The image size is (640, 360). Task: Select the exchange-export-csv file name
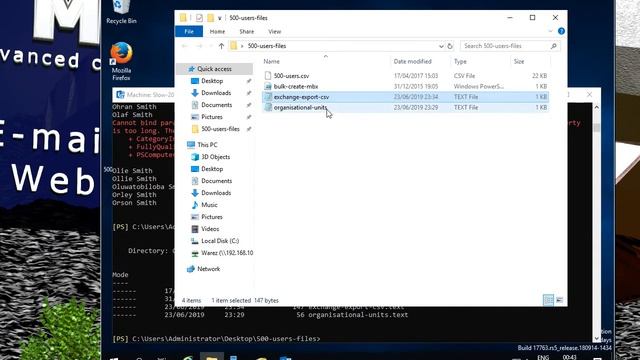tap(301, 97)
